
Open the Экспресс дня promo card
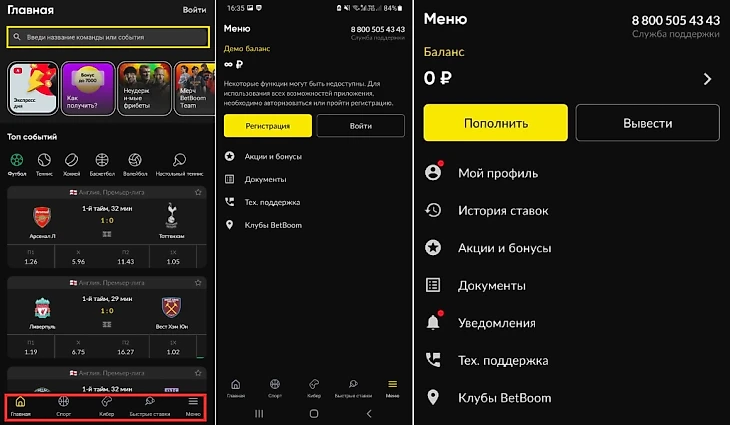33,88
